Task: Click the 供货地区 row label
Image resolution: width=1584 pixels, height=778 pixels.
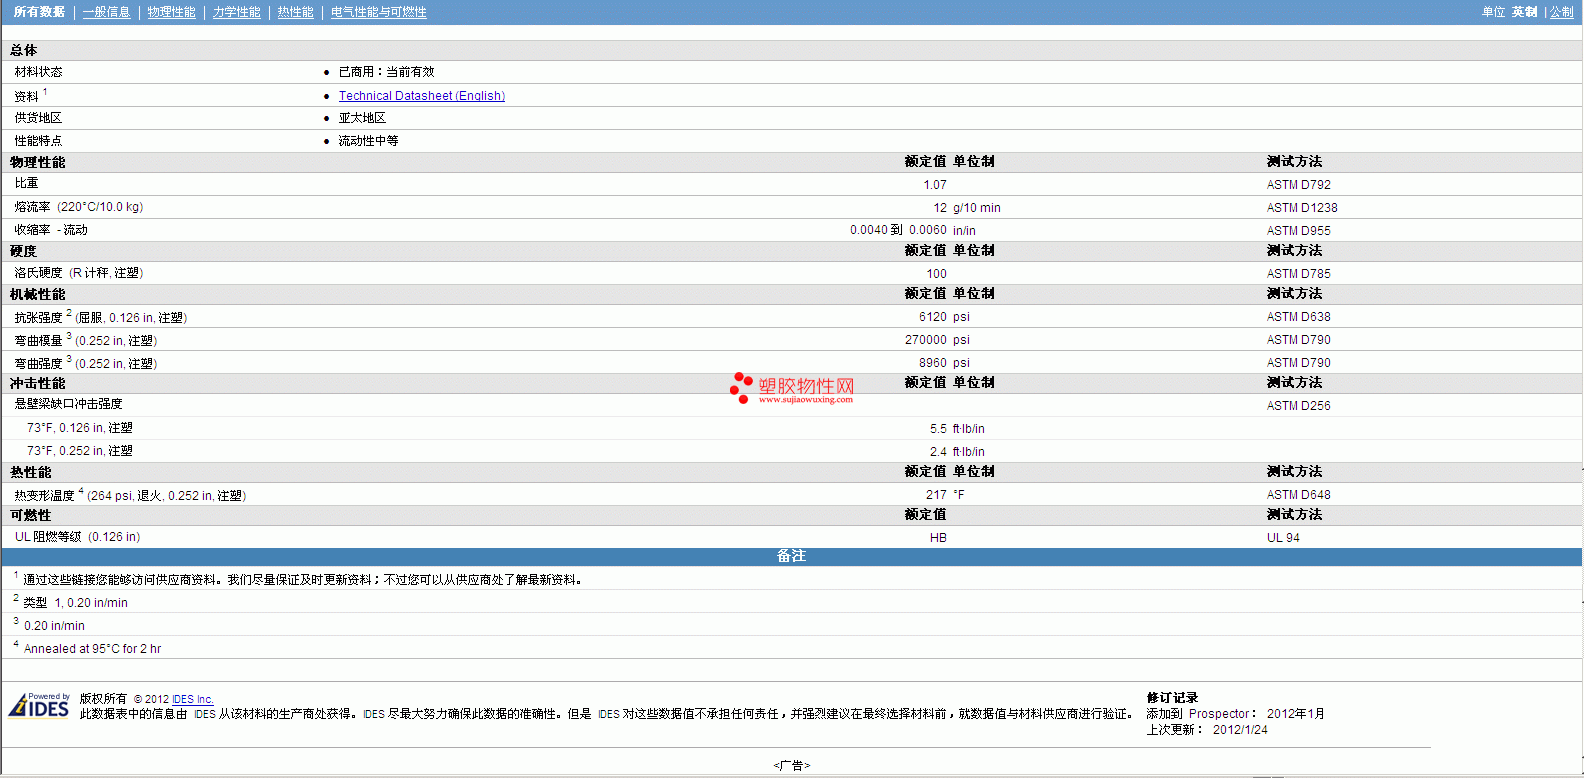Action: point(38,118)
